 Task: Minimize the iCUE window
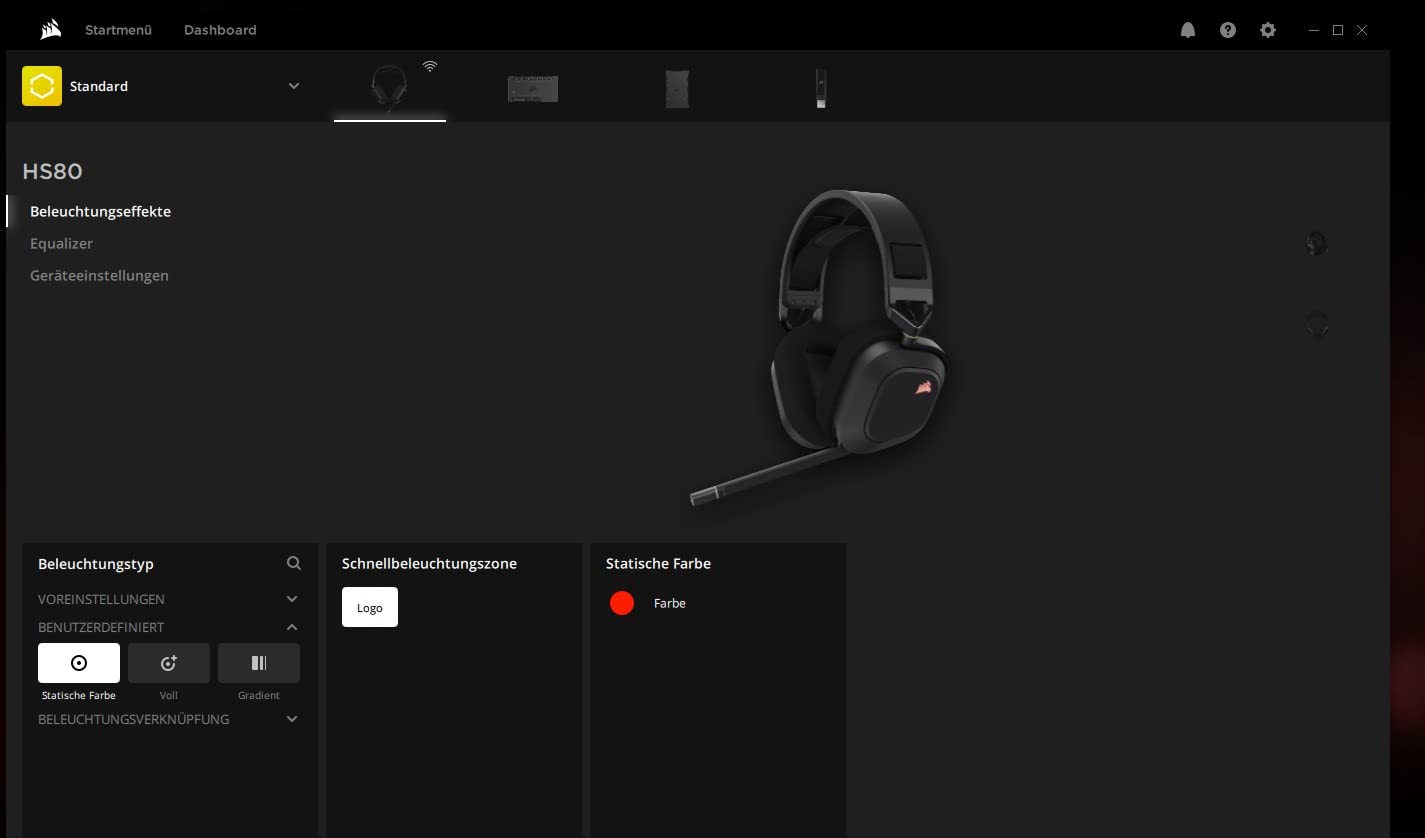(x=1314, y=30)
